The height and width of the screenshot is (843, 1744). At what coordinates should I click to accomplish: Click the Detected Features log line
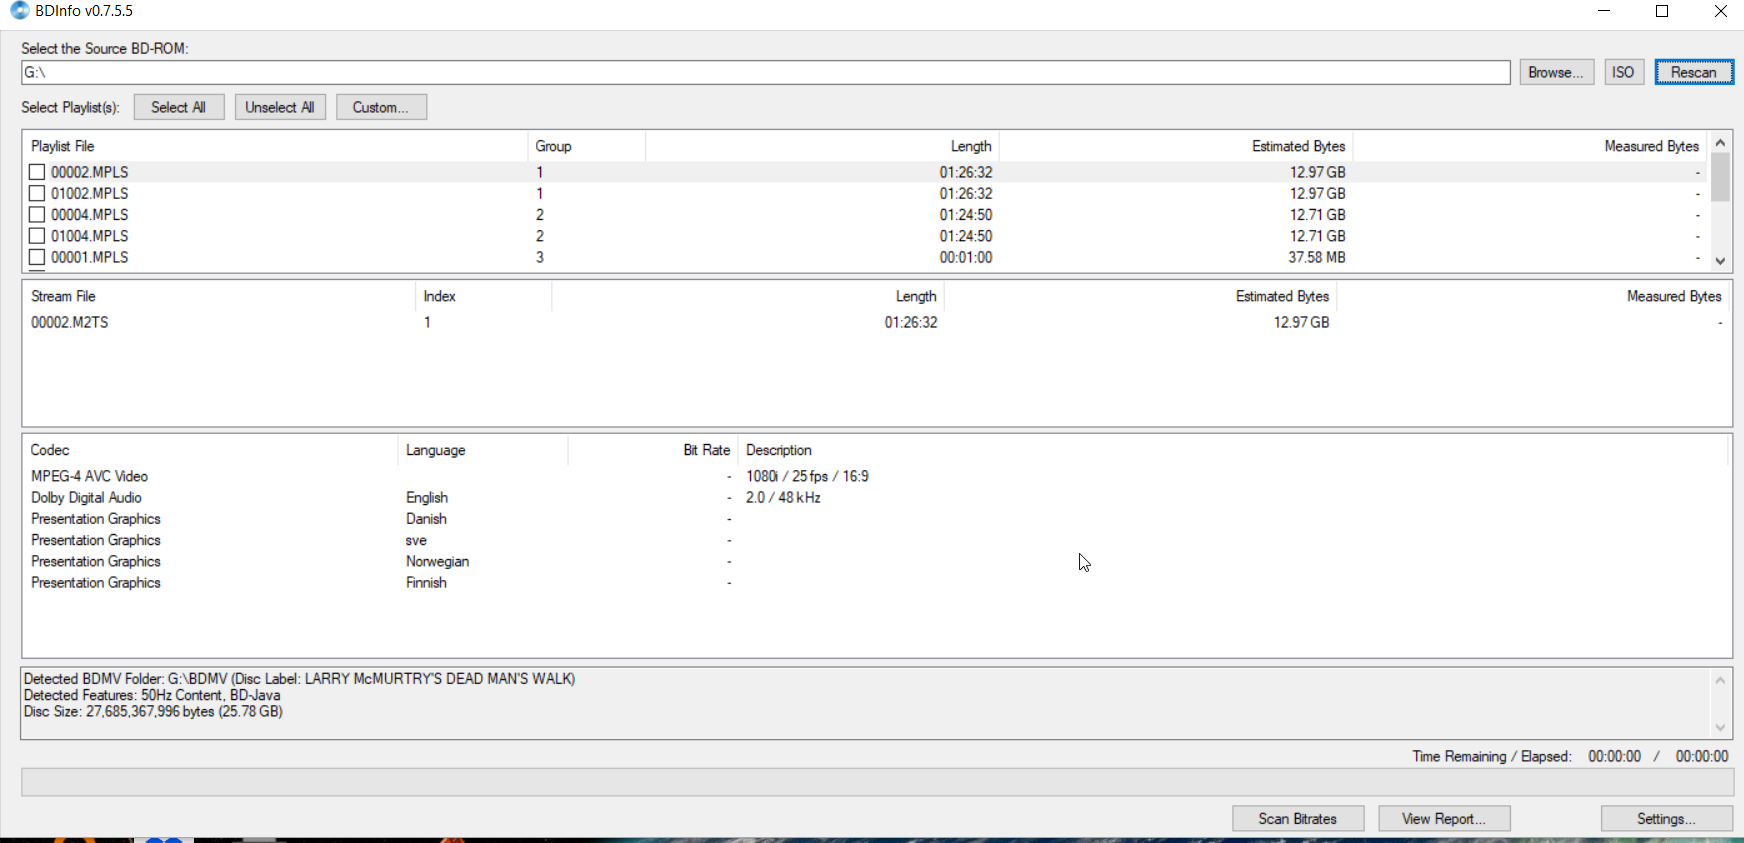(x=152, y=695)
